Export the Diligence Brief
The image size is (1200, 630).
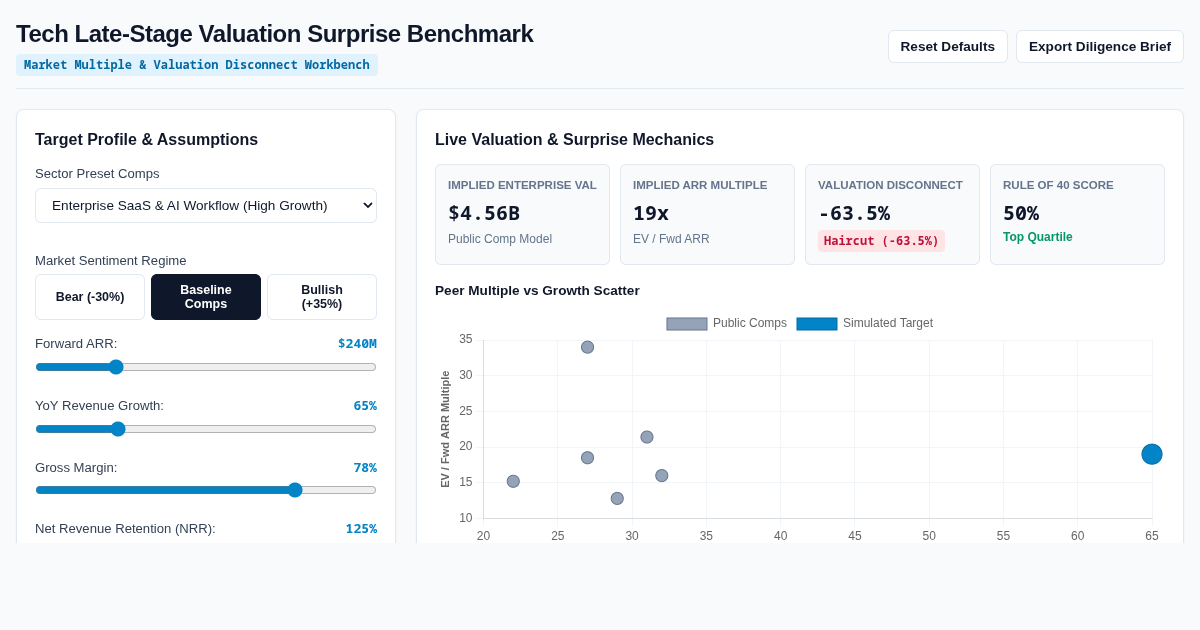coord(1099,46)
